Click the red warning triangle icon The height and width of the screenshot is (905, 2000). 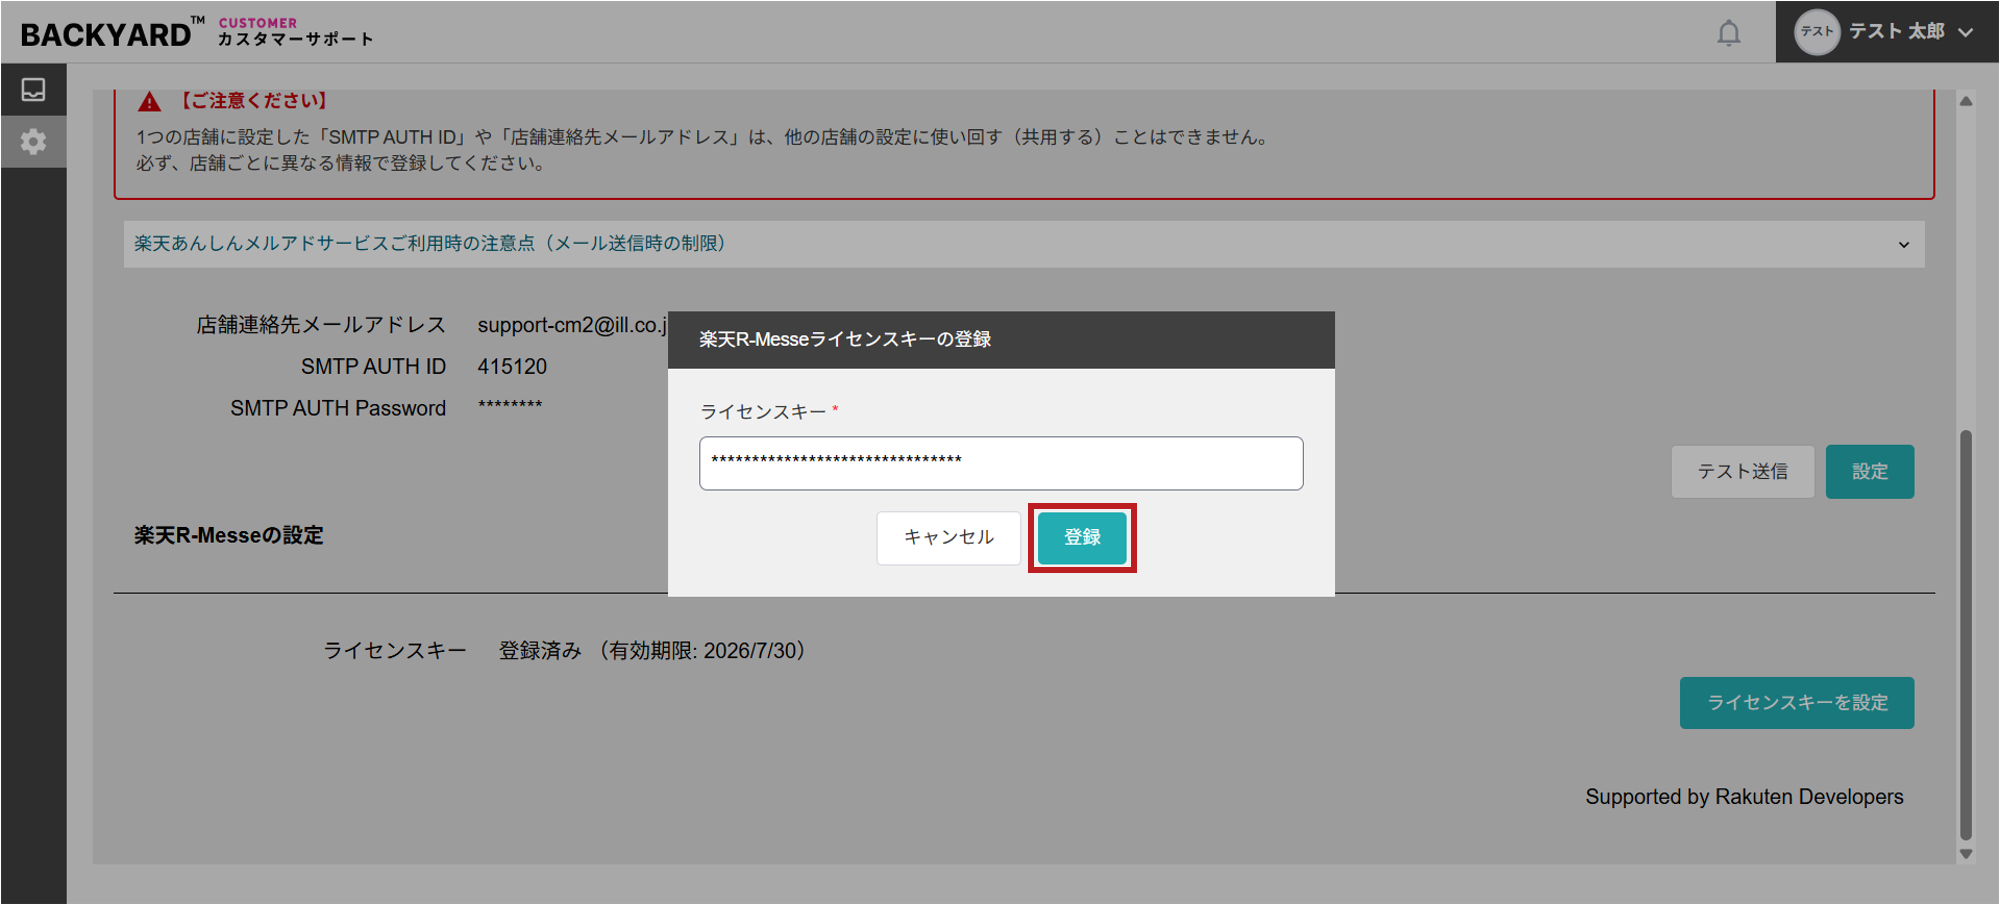click(x=149, y=101)
